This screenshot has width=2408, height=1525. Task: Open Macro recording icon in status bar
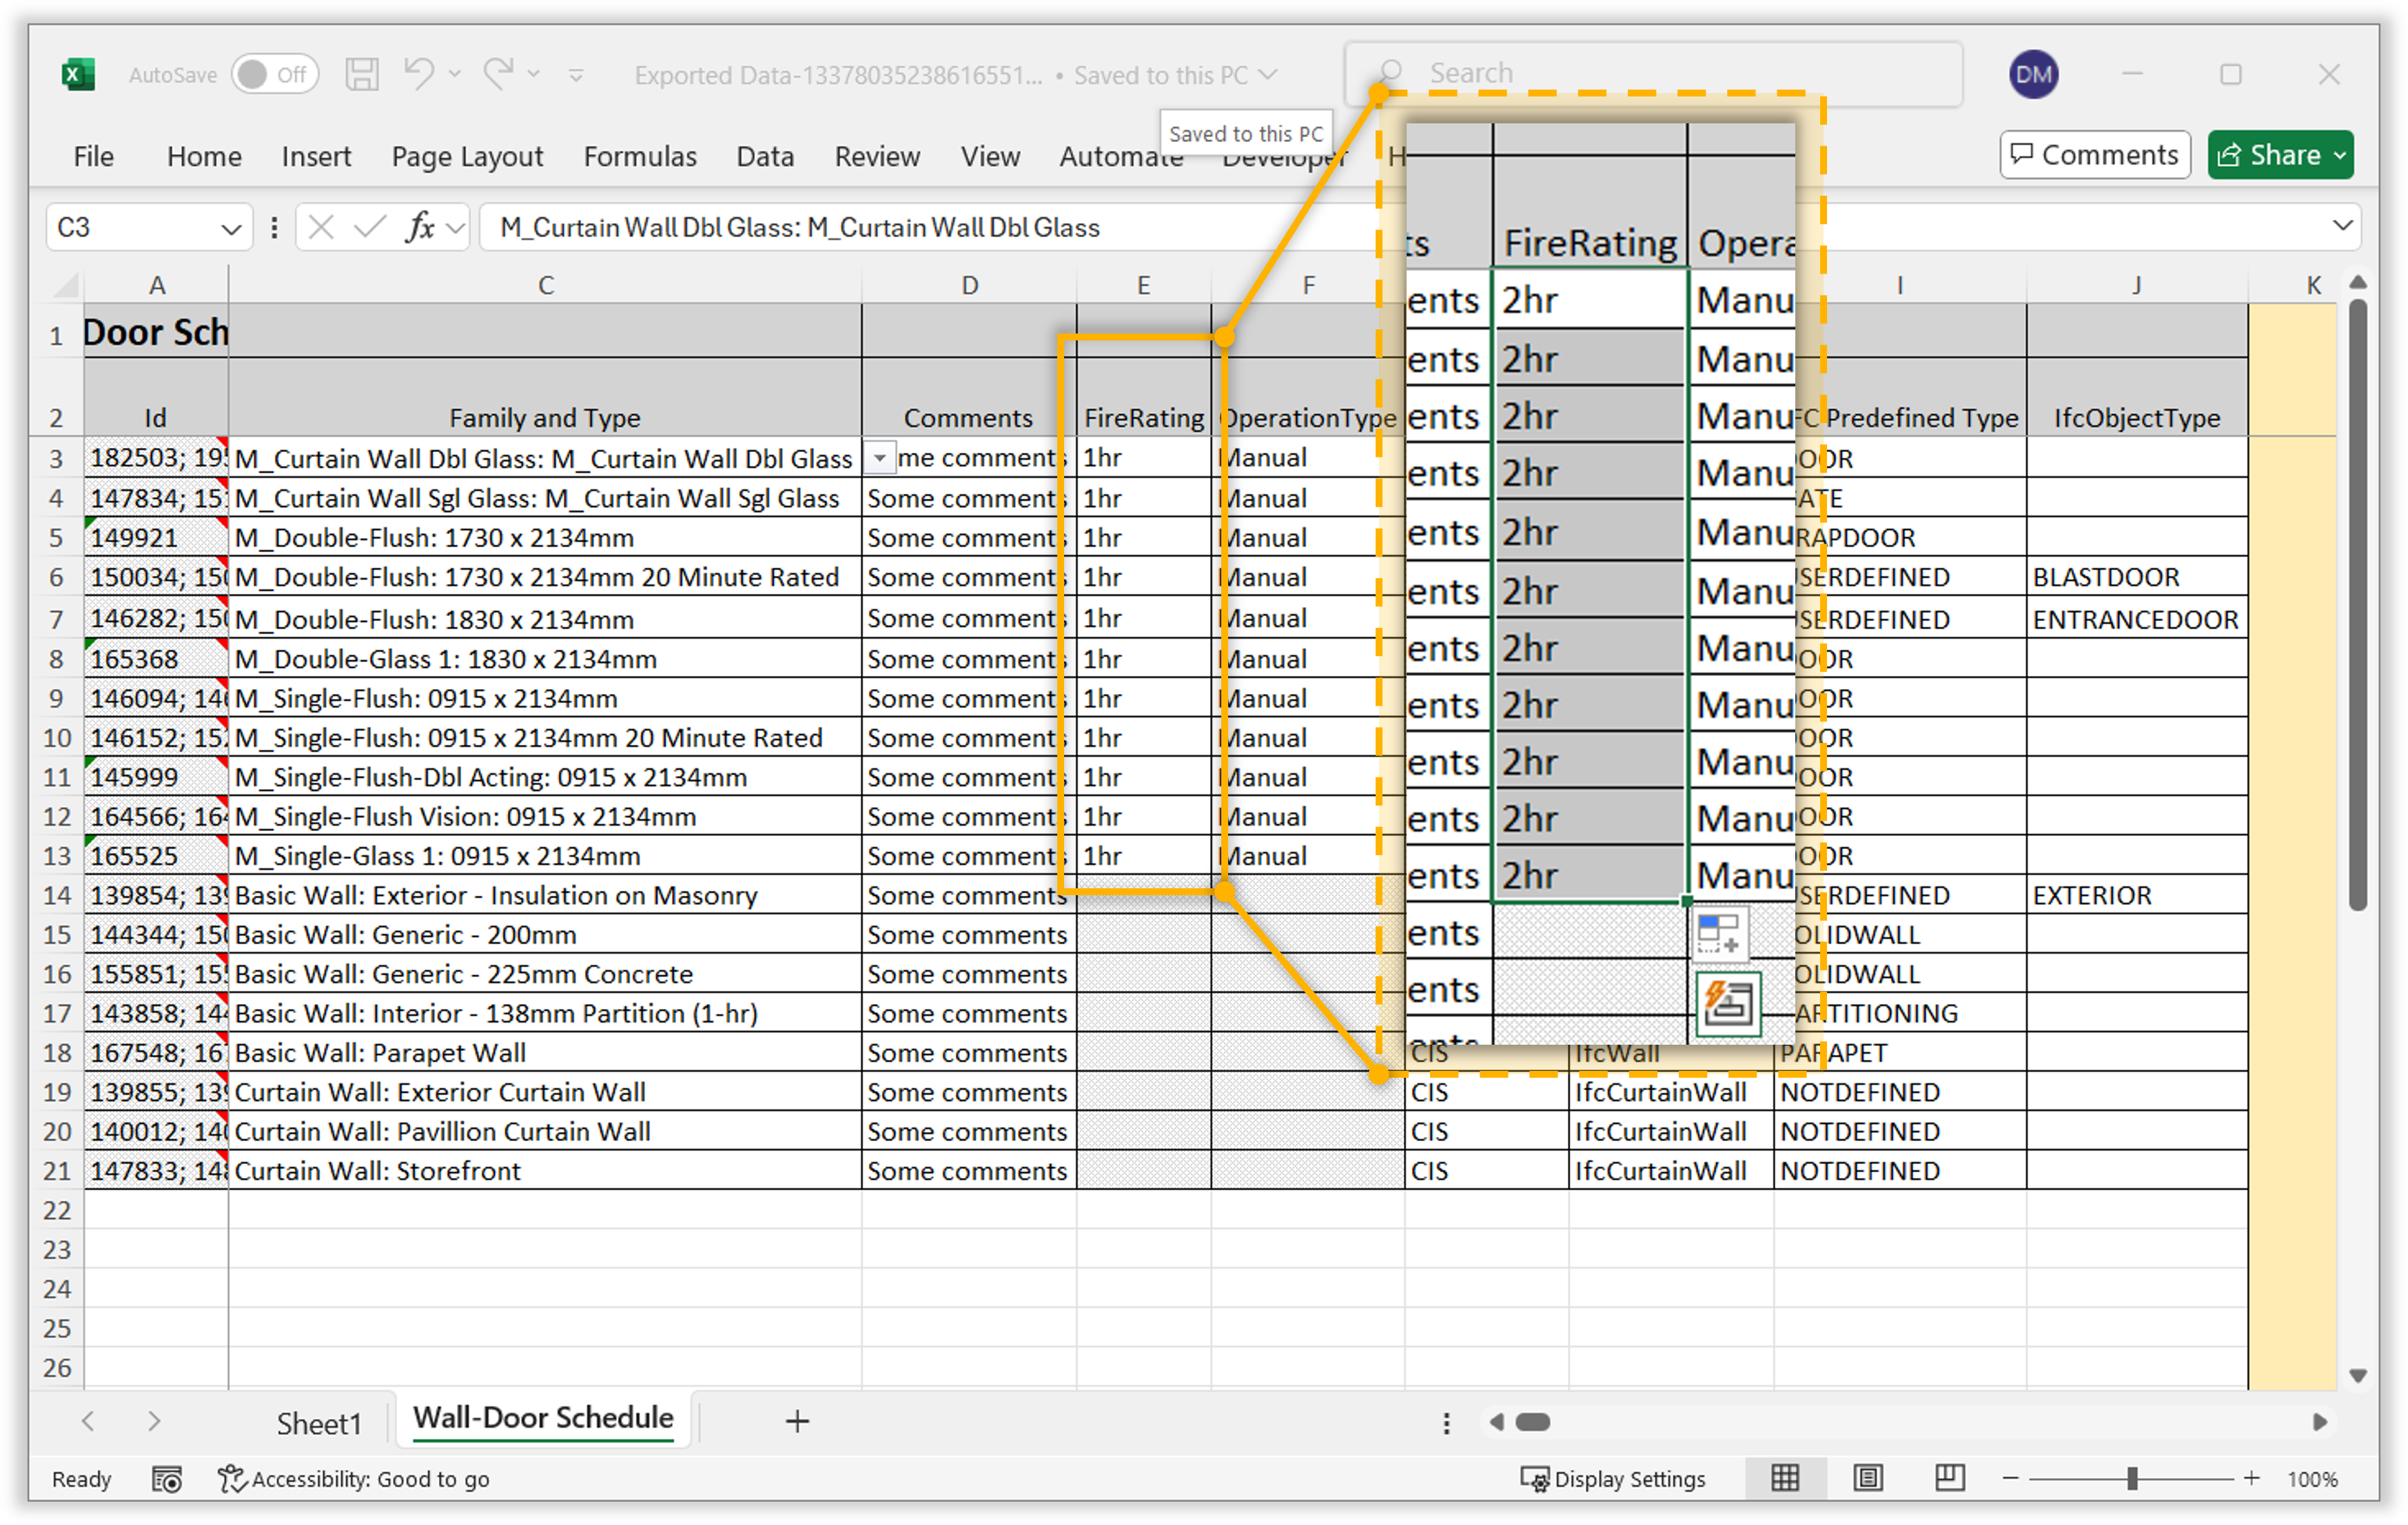click(166, 1479)
